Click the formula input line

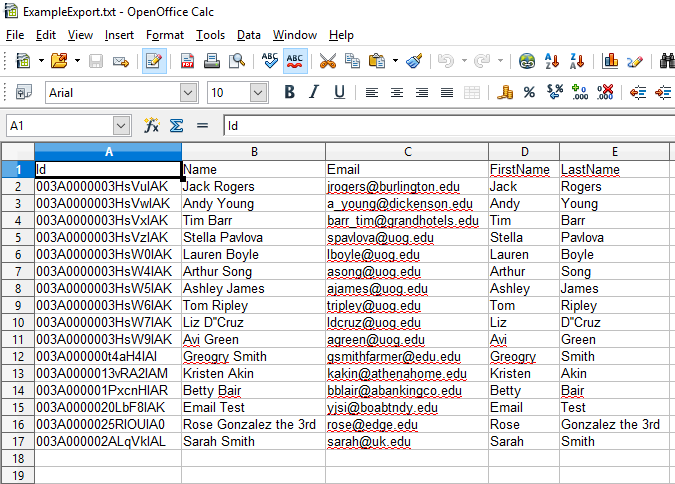pyautogui.click(x=449, y=126)
